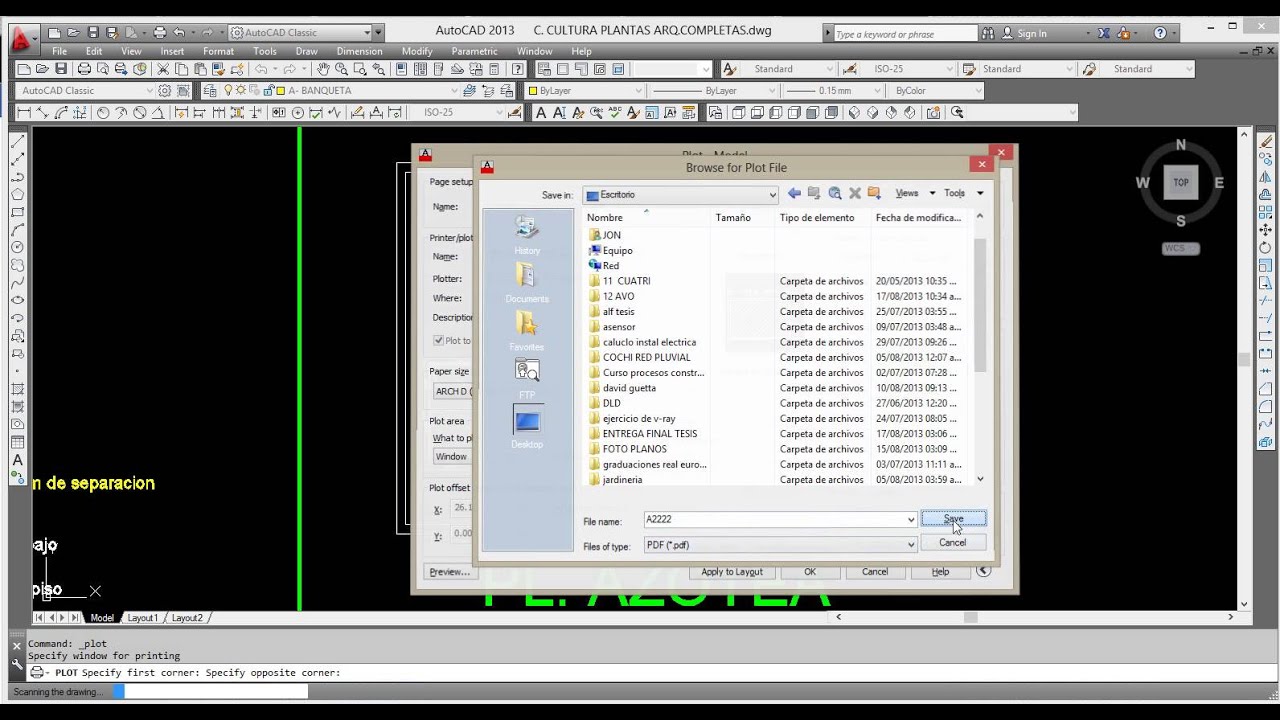The height and width of the screenshot is (720, 1280).
Task: Click the drawing area horizontal scrollbar
Action: pos(1034,617)
